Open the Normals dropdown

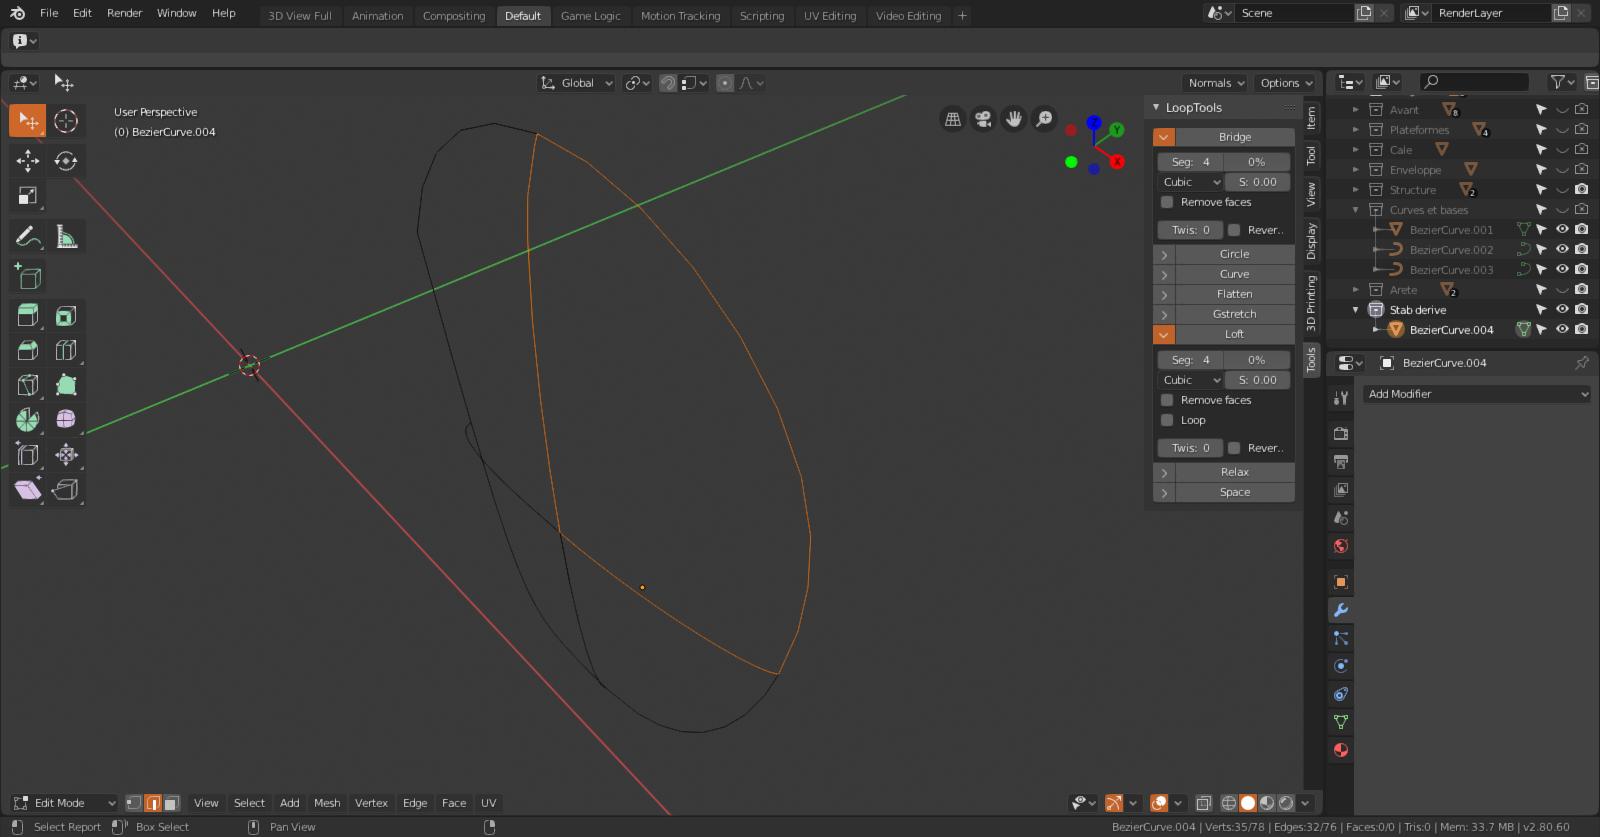(1215, 83)
